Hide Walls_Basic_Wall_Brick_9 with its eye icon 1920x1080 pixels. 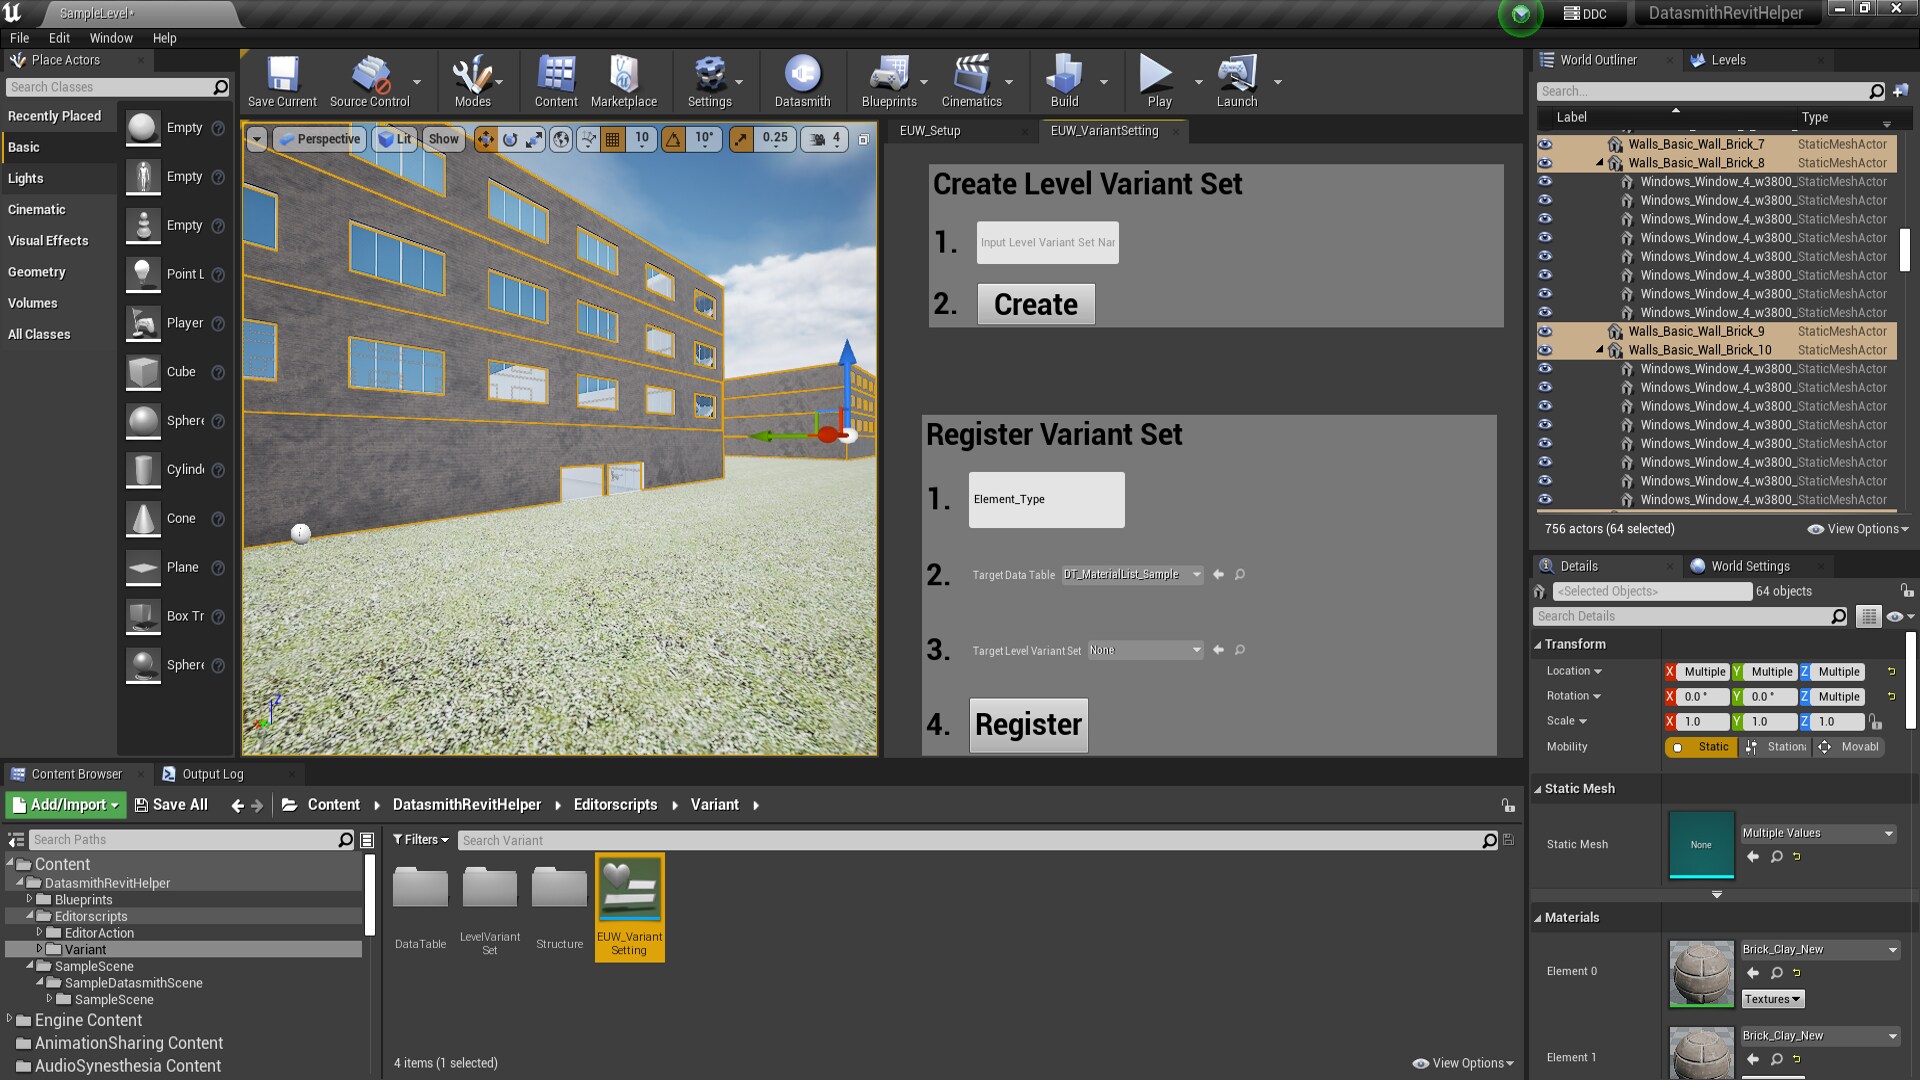click(x=1545, y=331)
